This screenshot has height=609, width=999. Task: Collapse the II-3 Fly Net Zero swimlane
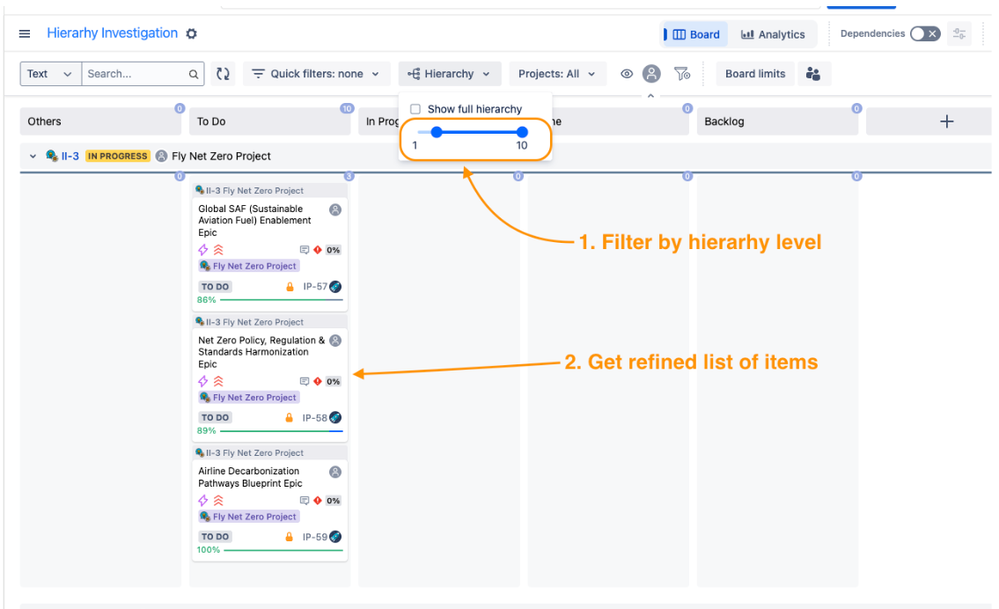tap(33, 156)
